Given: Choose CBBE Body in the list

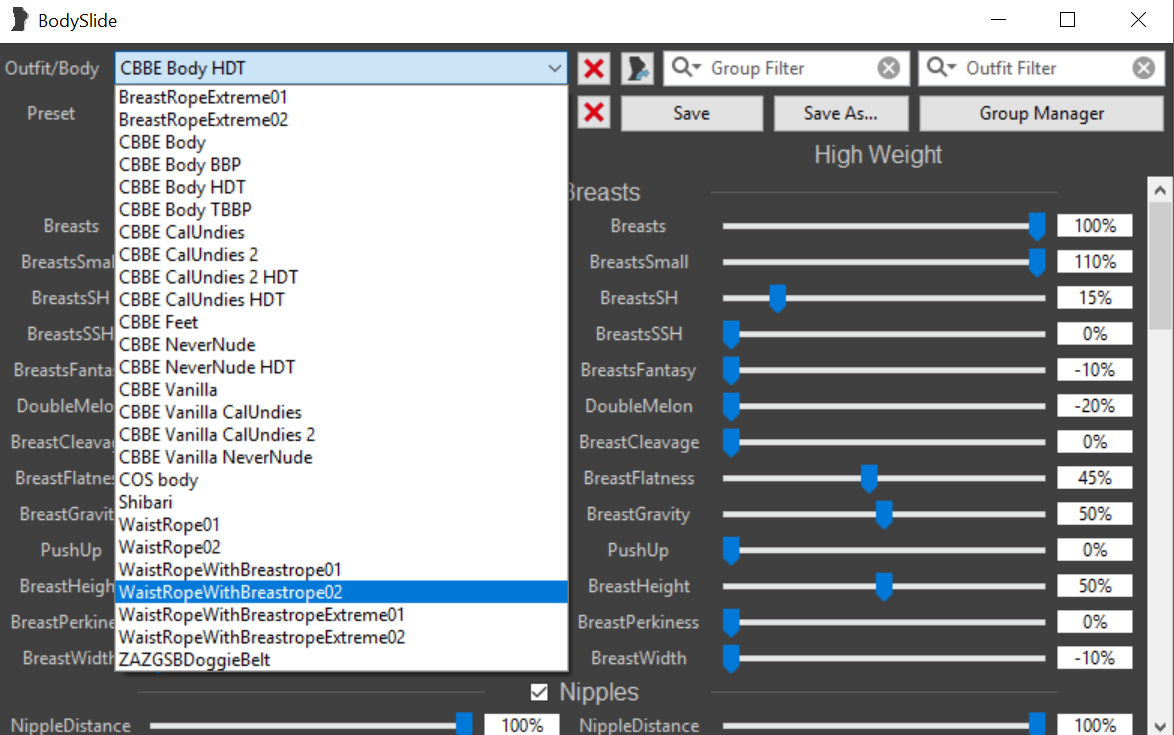Looking at the screenshot, I should click(341, 142).
